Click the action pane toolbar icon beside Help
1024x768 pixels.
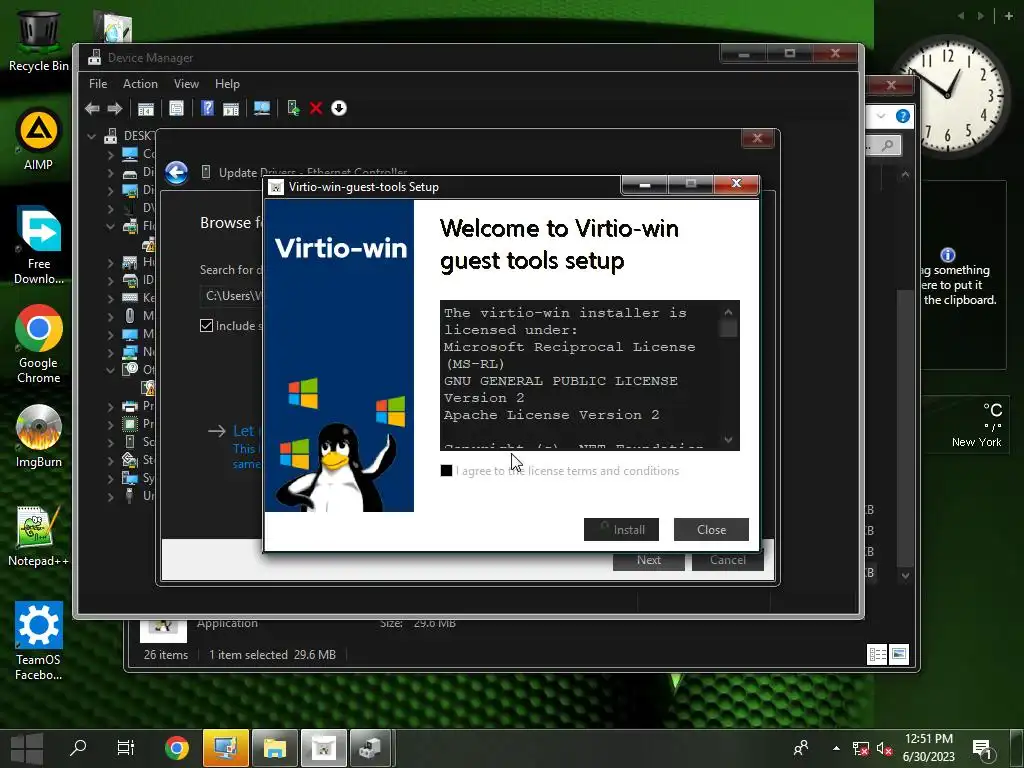(231, 108)
